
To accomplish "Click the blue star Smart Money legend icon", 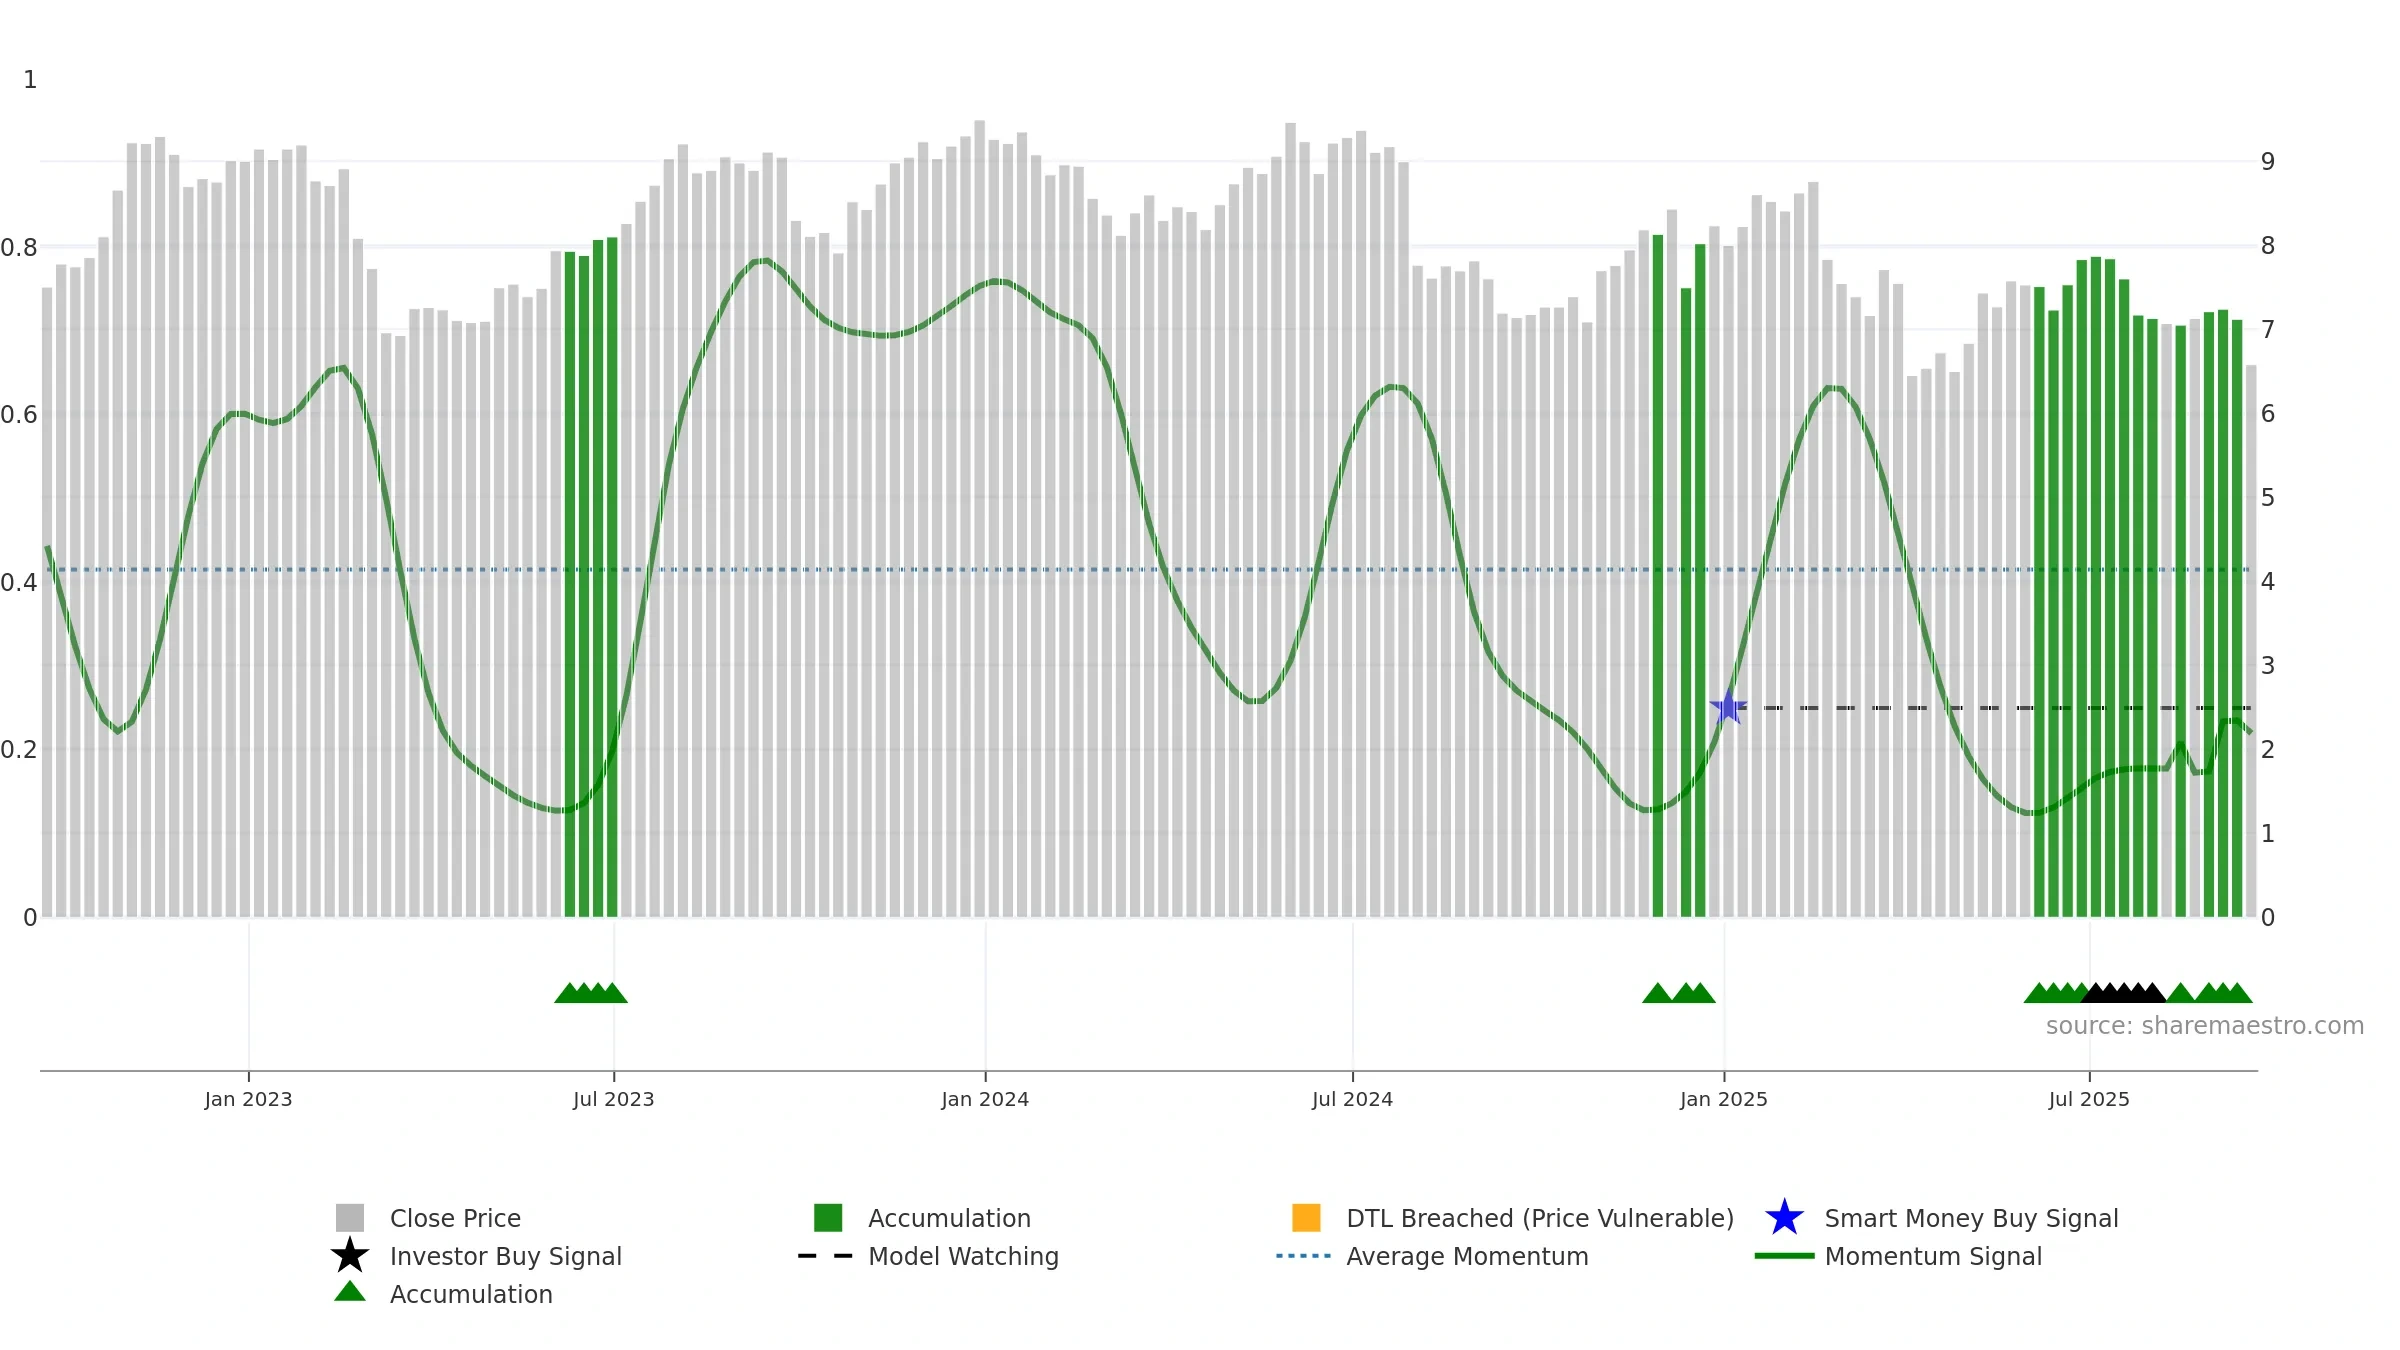I will 1784,1218.
